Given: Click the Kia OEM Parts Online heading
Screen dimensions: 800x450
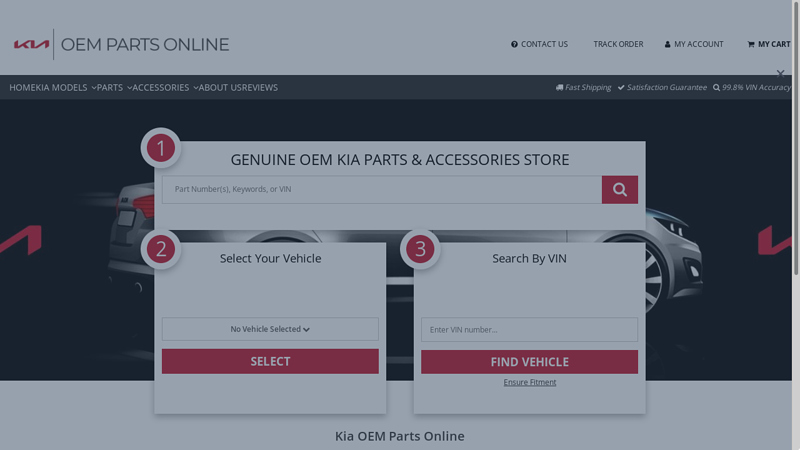Looking at the screenshot, I should [399, 436].
